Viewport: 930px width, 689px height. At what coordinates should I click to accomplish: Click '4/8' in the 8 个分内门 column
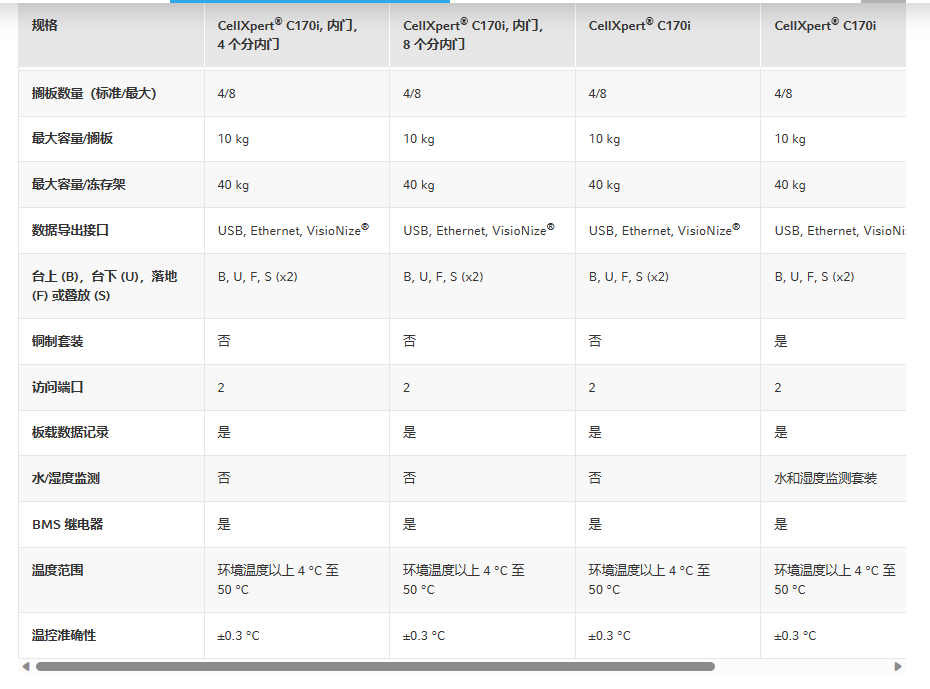point(412,94)
